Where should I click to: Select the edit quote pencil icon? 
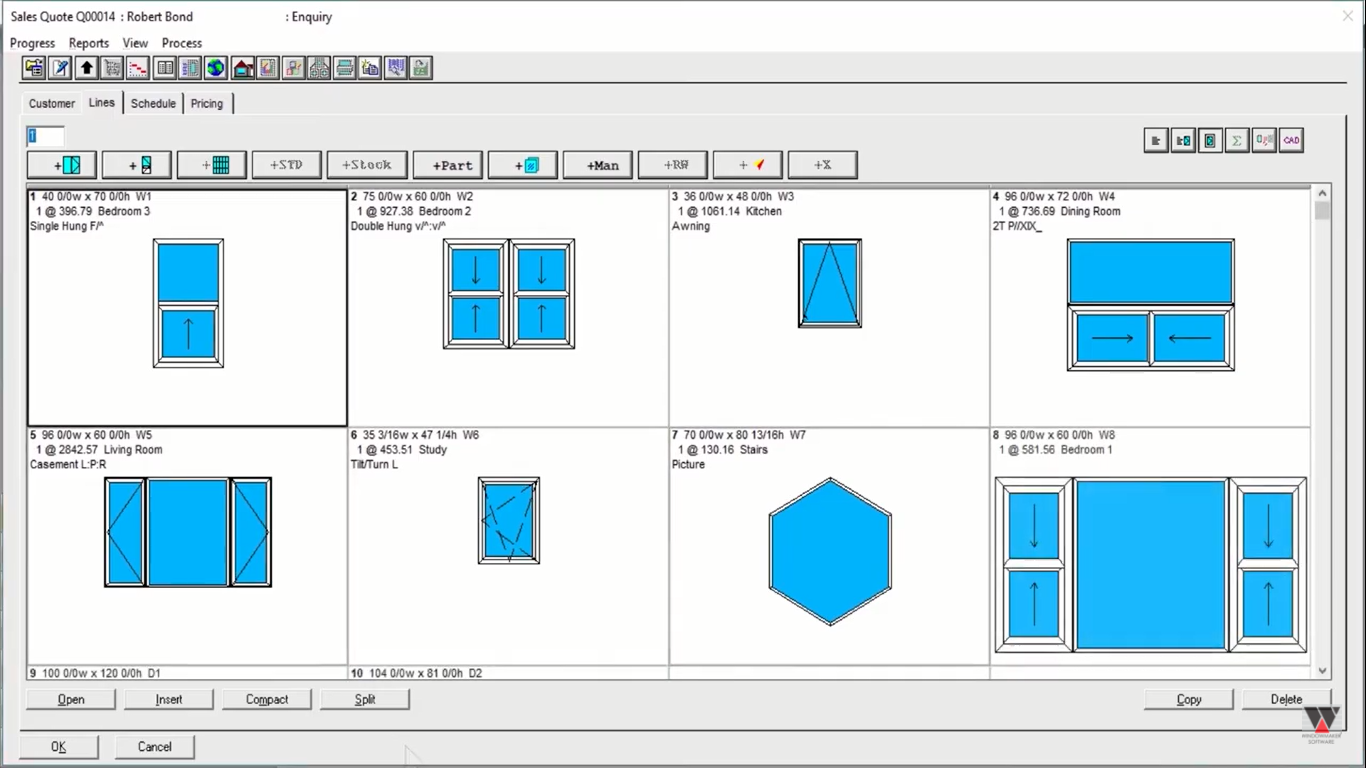click(x=58, y=67)
